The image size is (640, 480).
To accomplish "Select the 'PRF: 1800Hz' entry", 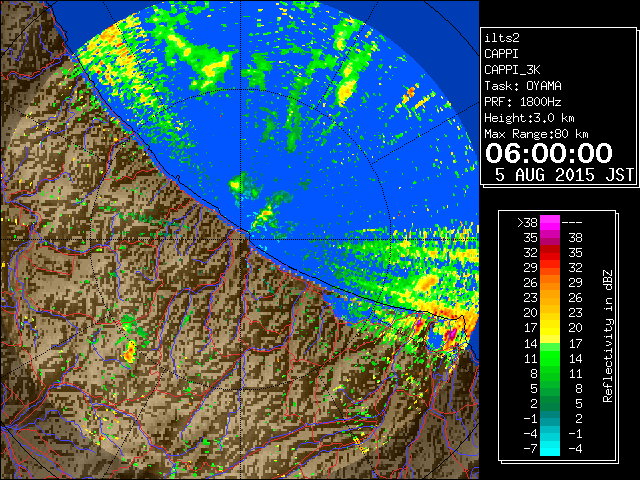I will (523, 102).
